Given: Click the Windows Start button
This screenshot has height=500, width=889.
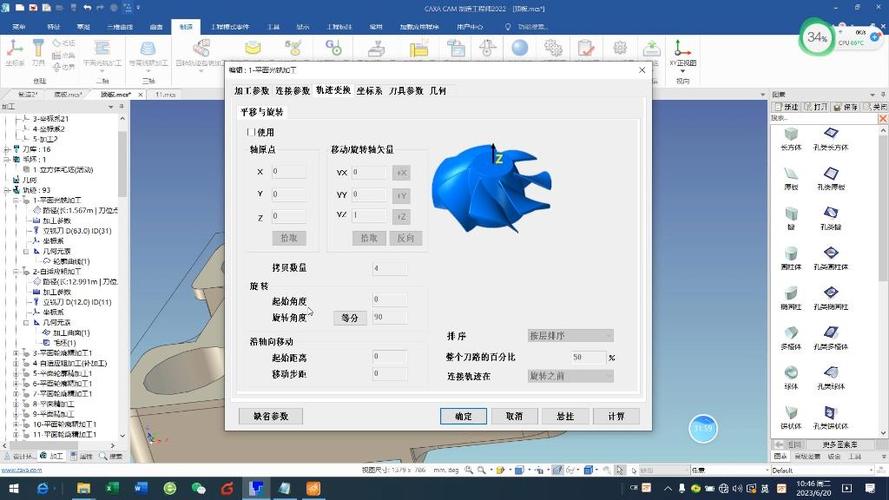Looking at the screenshot, I should [x=14, y=488].
